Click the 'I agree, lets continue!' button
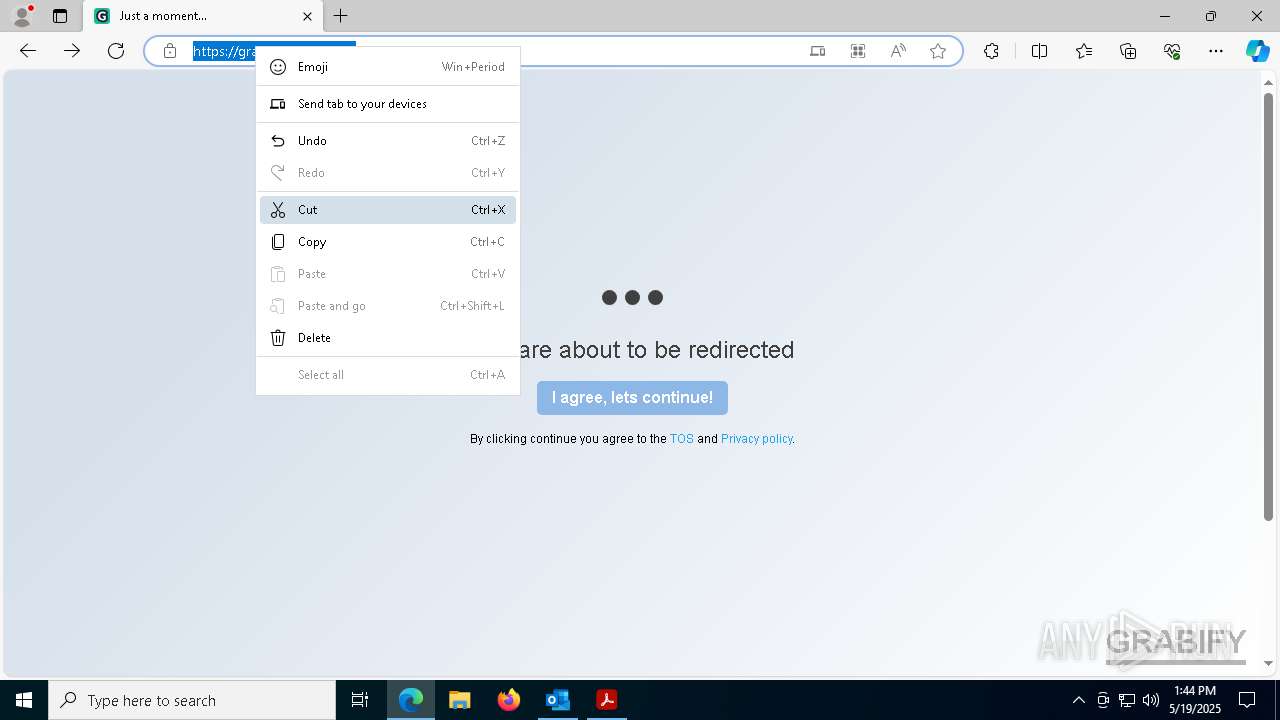 tap(632, 398)
